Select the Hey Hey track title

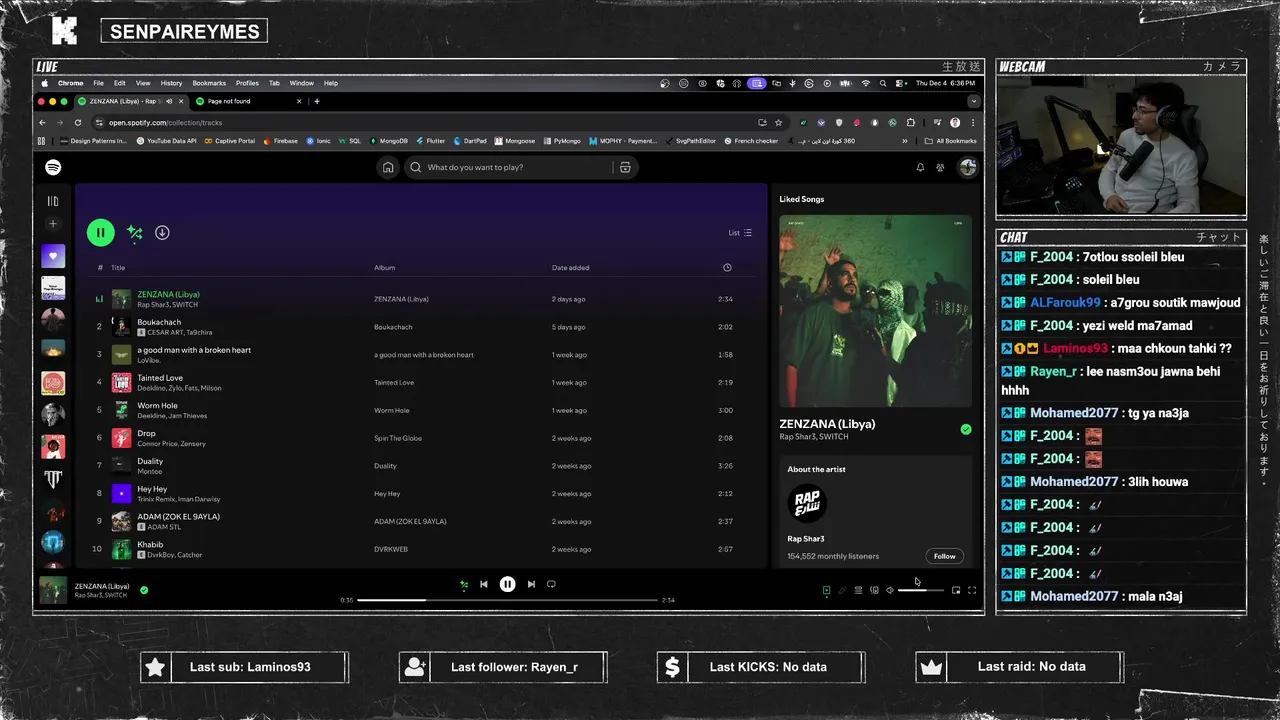[152, 489]
